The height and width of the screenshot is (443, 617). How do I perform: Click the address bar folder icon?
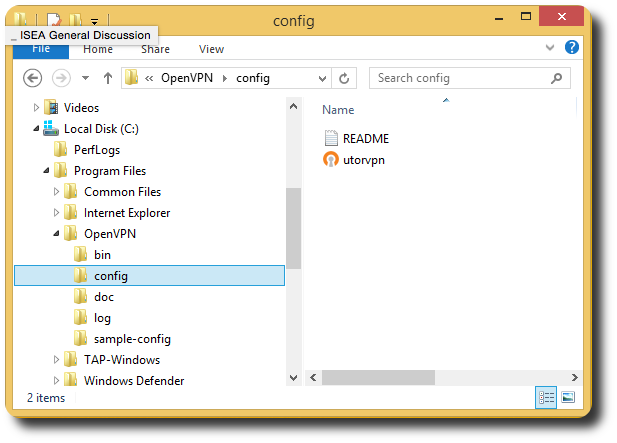[131, 78]
